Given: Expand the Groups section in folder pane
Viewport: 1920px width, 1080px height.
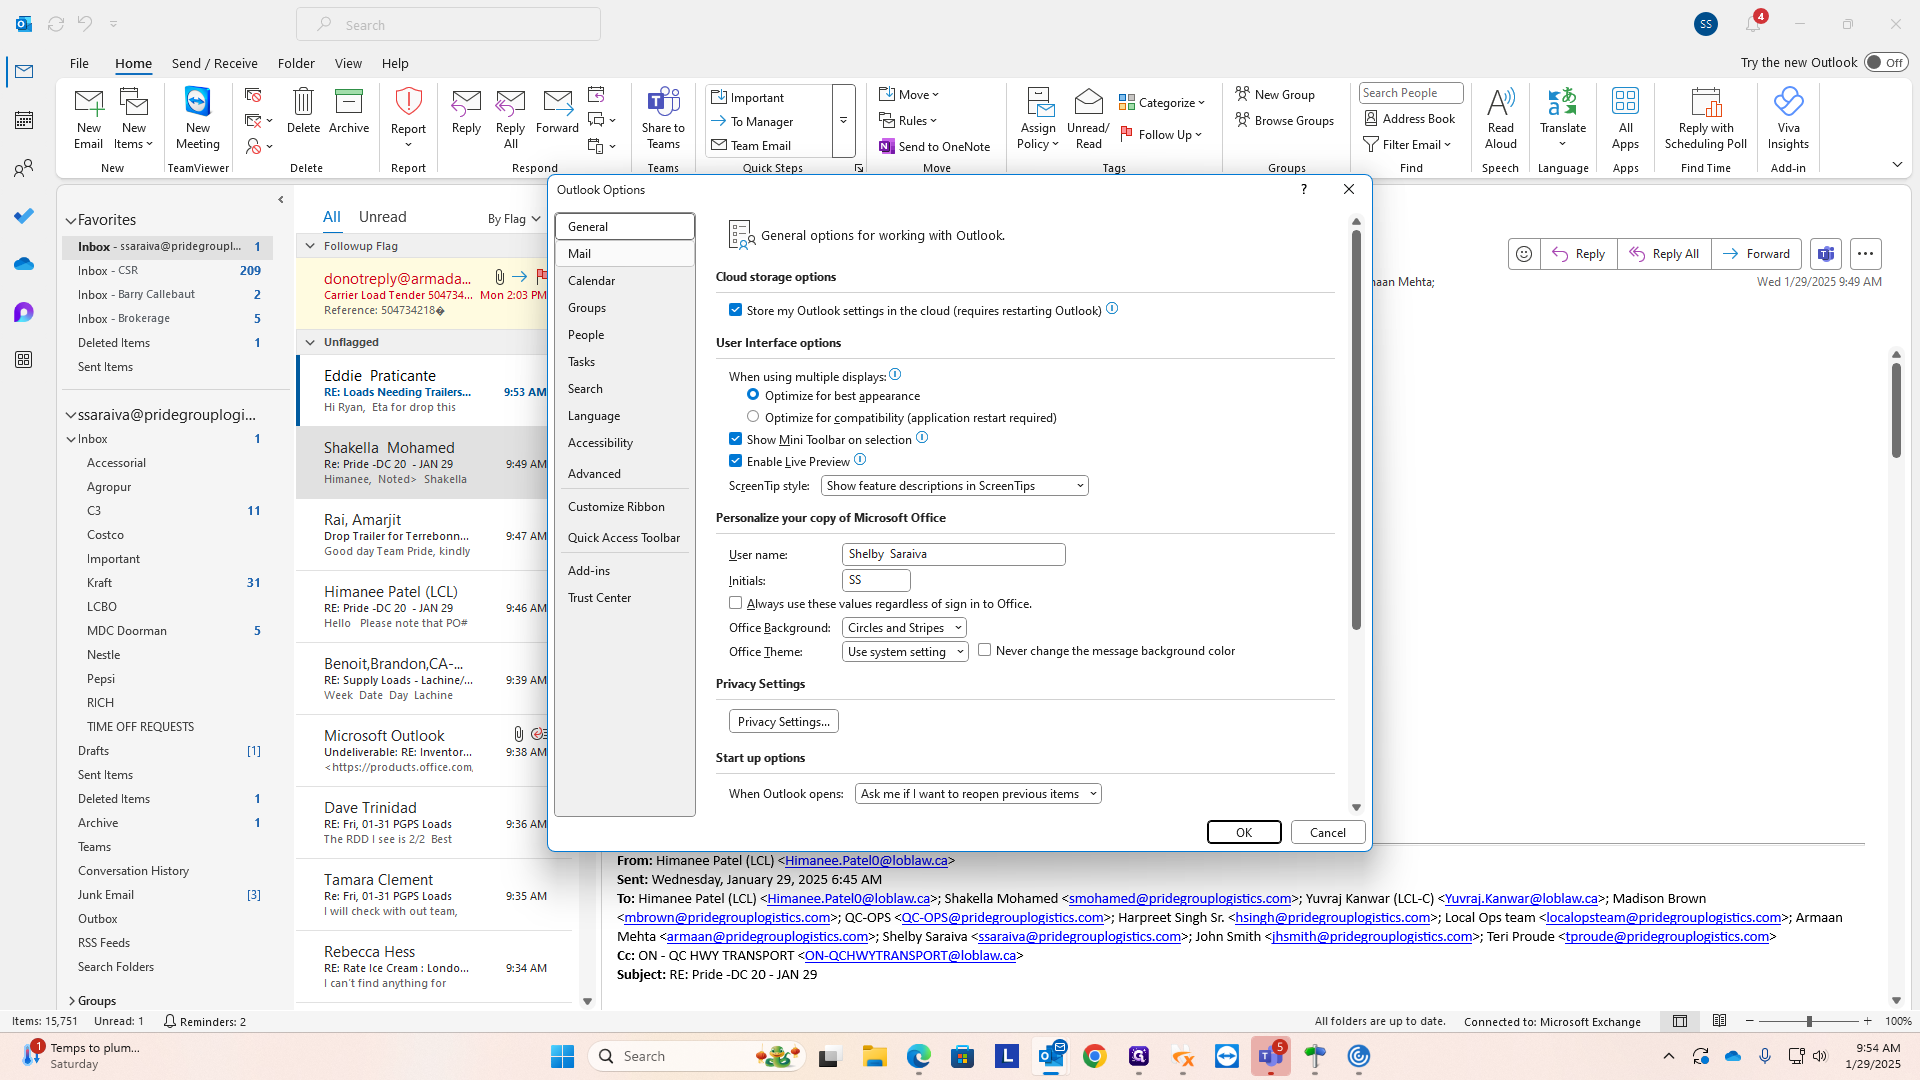Looking at the screenshot, I should click(71, 1001).
